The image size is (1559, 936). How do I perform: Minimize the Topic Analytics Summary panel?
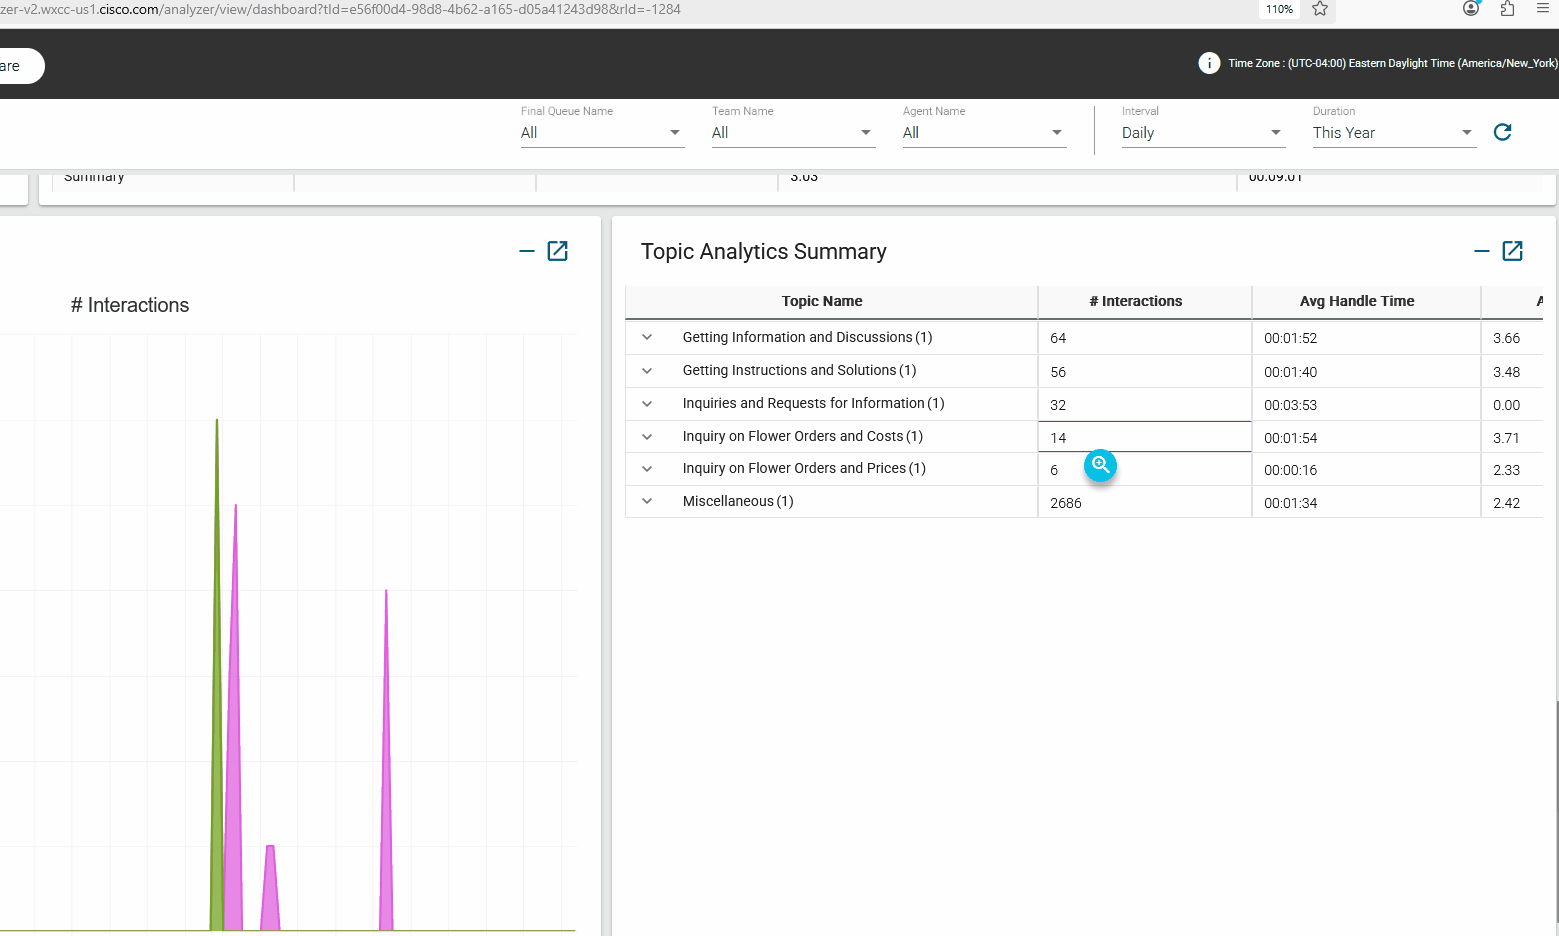(1481, 251)
